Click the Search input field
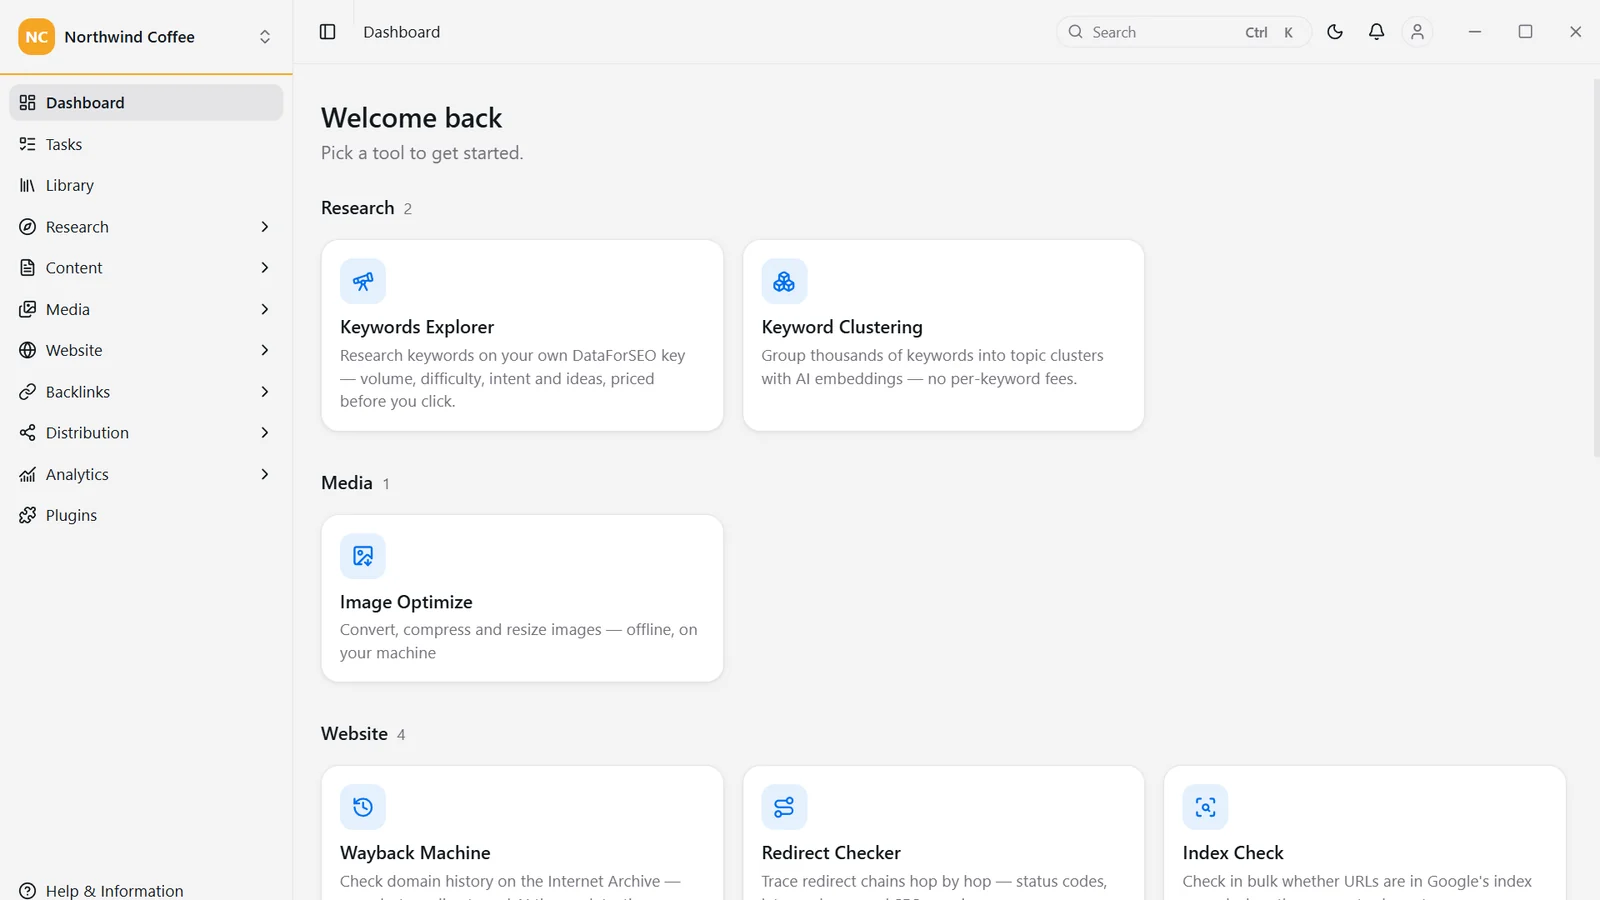This screenshot has width=1600, height=900. tap(1184, 32)
